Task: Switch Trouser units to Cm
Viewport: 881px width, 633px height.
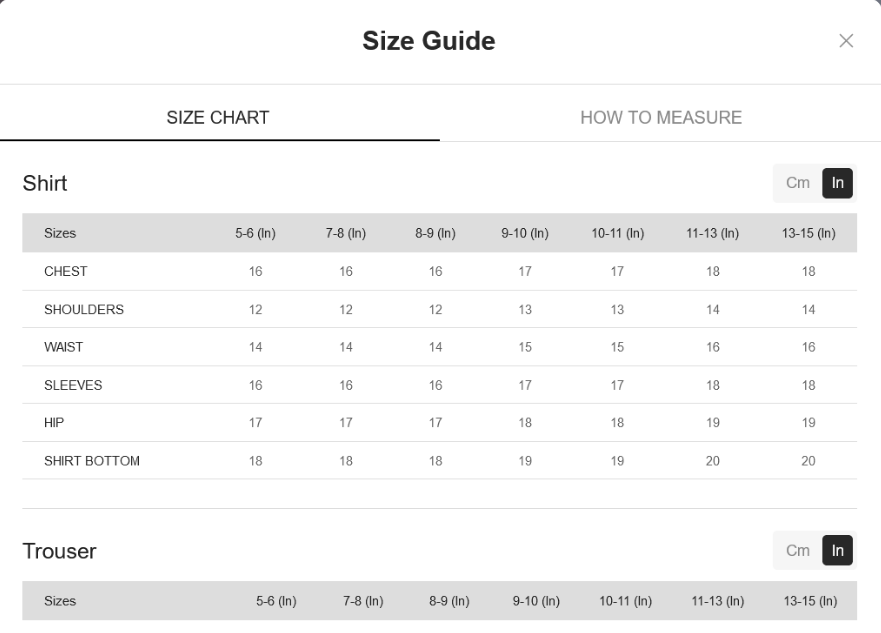Action: click(x=797, y=550)
